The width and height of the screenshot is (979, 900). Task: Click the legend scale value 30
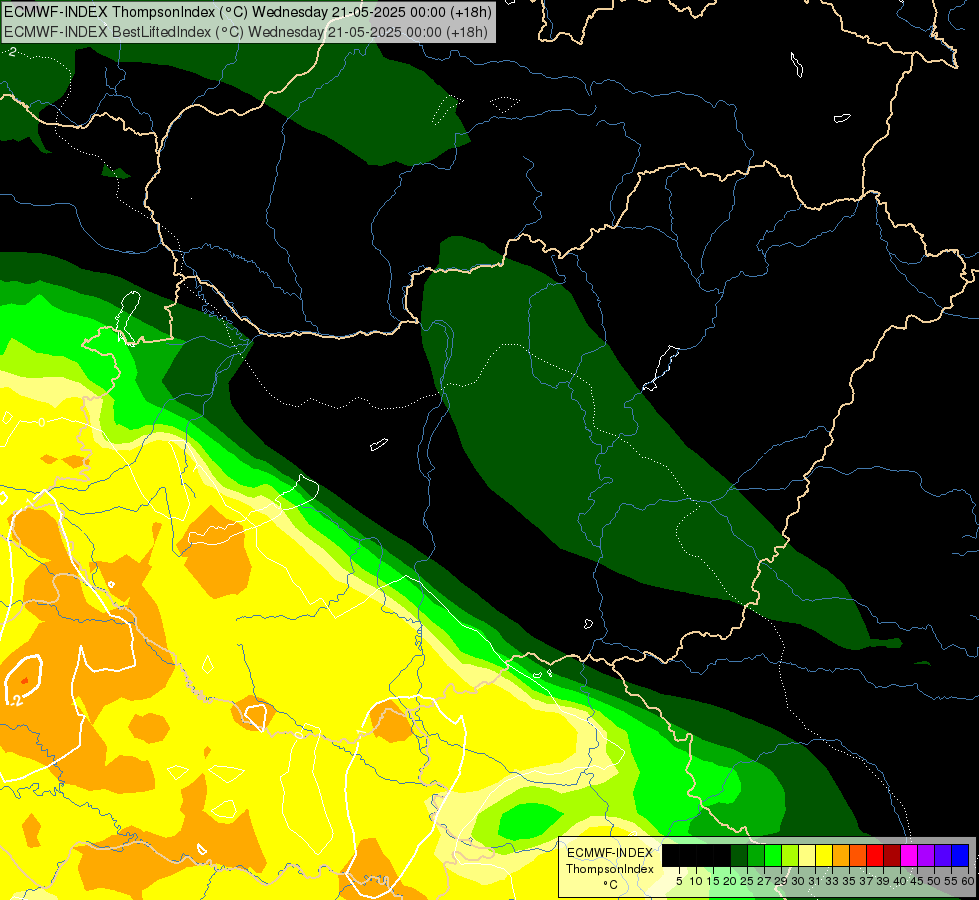point(798,881)
